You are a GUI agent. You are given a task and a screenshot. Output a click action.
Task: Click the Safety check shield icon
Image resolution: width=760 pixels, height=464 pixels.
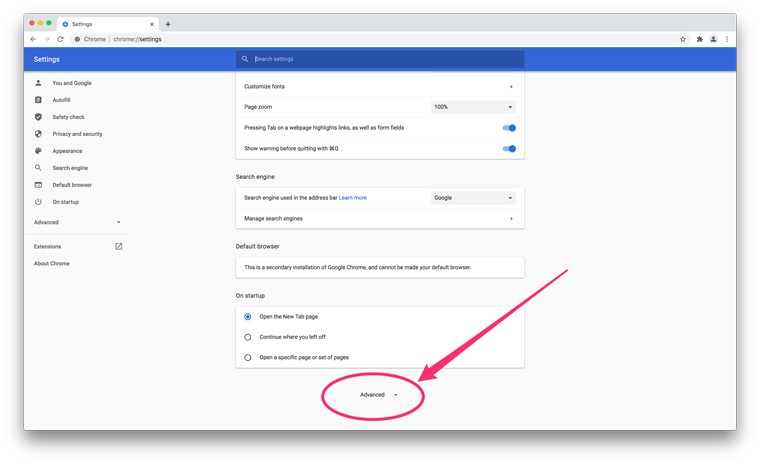tap(39, 117)
